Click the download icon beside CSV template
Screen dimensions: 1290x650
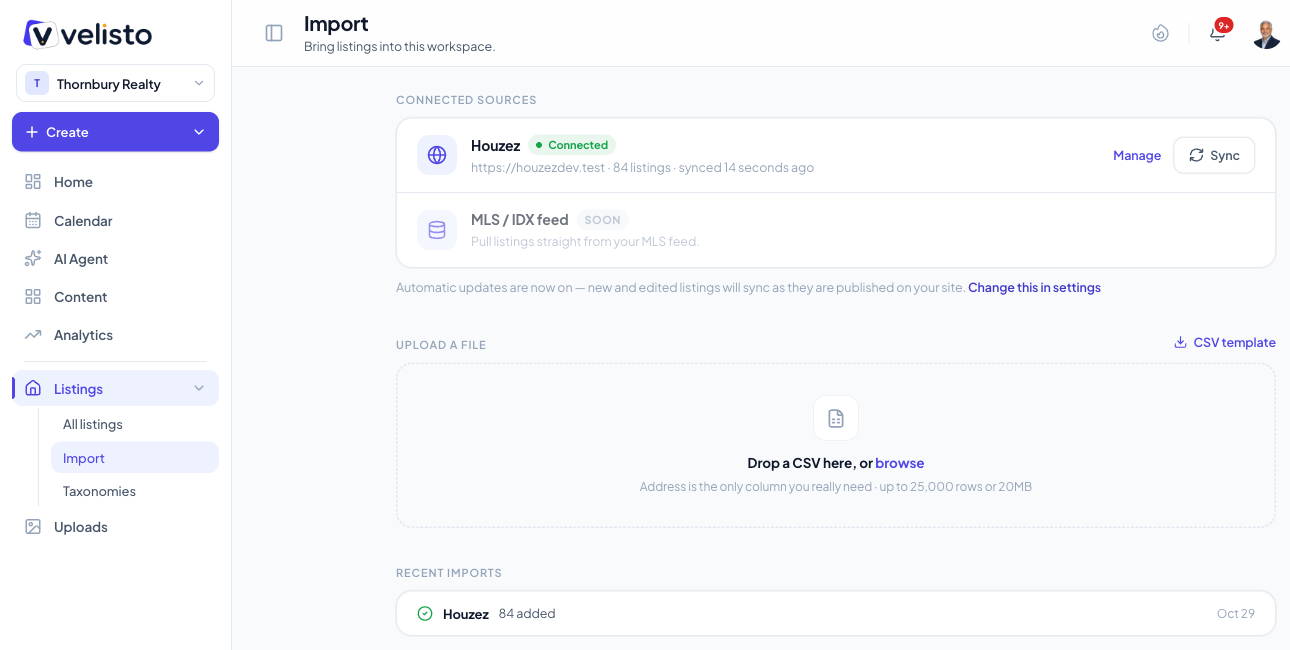[x=1180, y=342]
